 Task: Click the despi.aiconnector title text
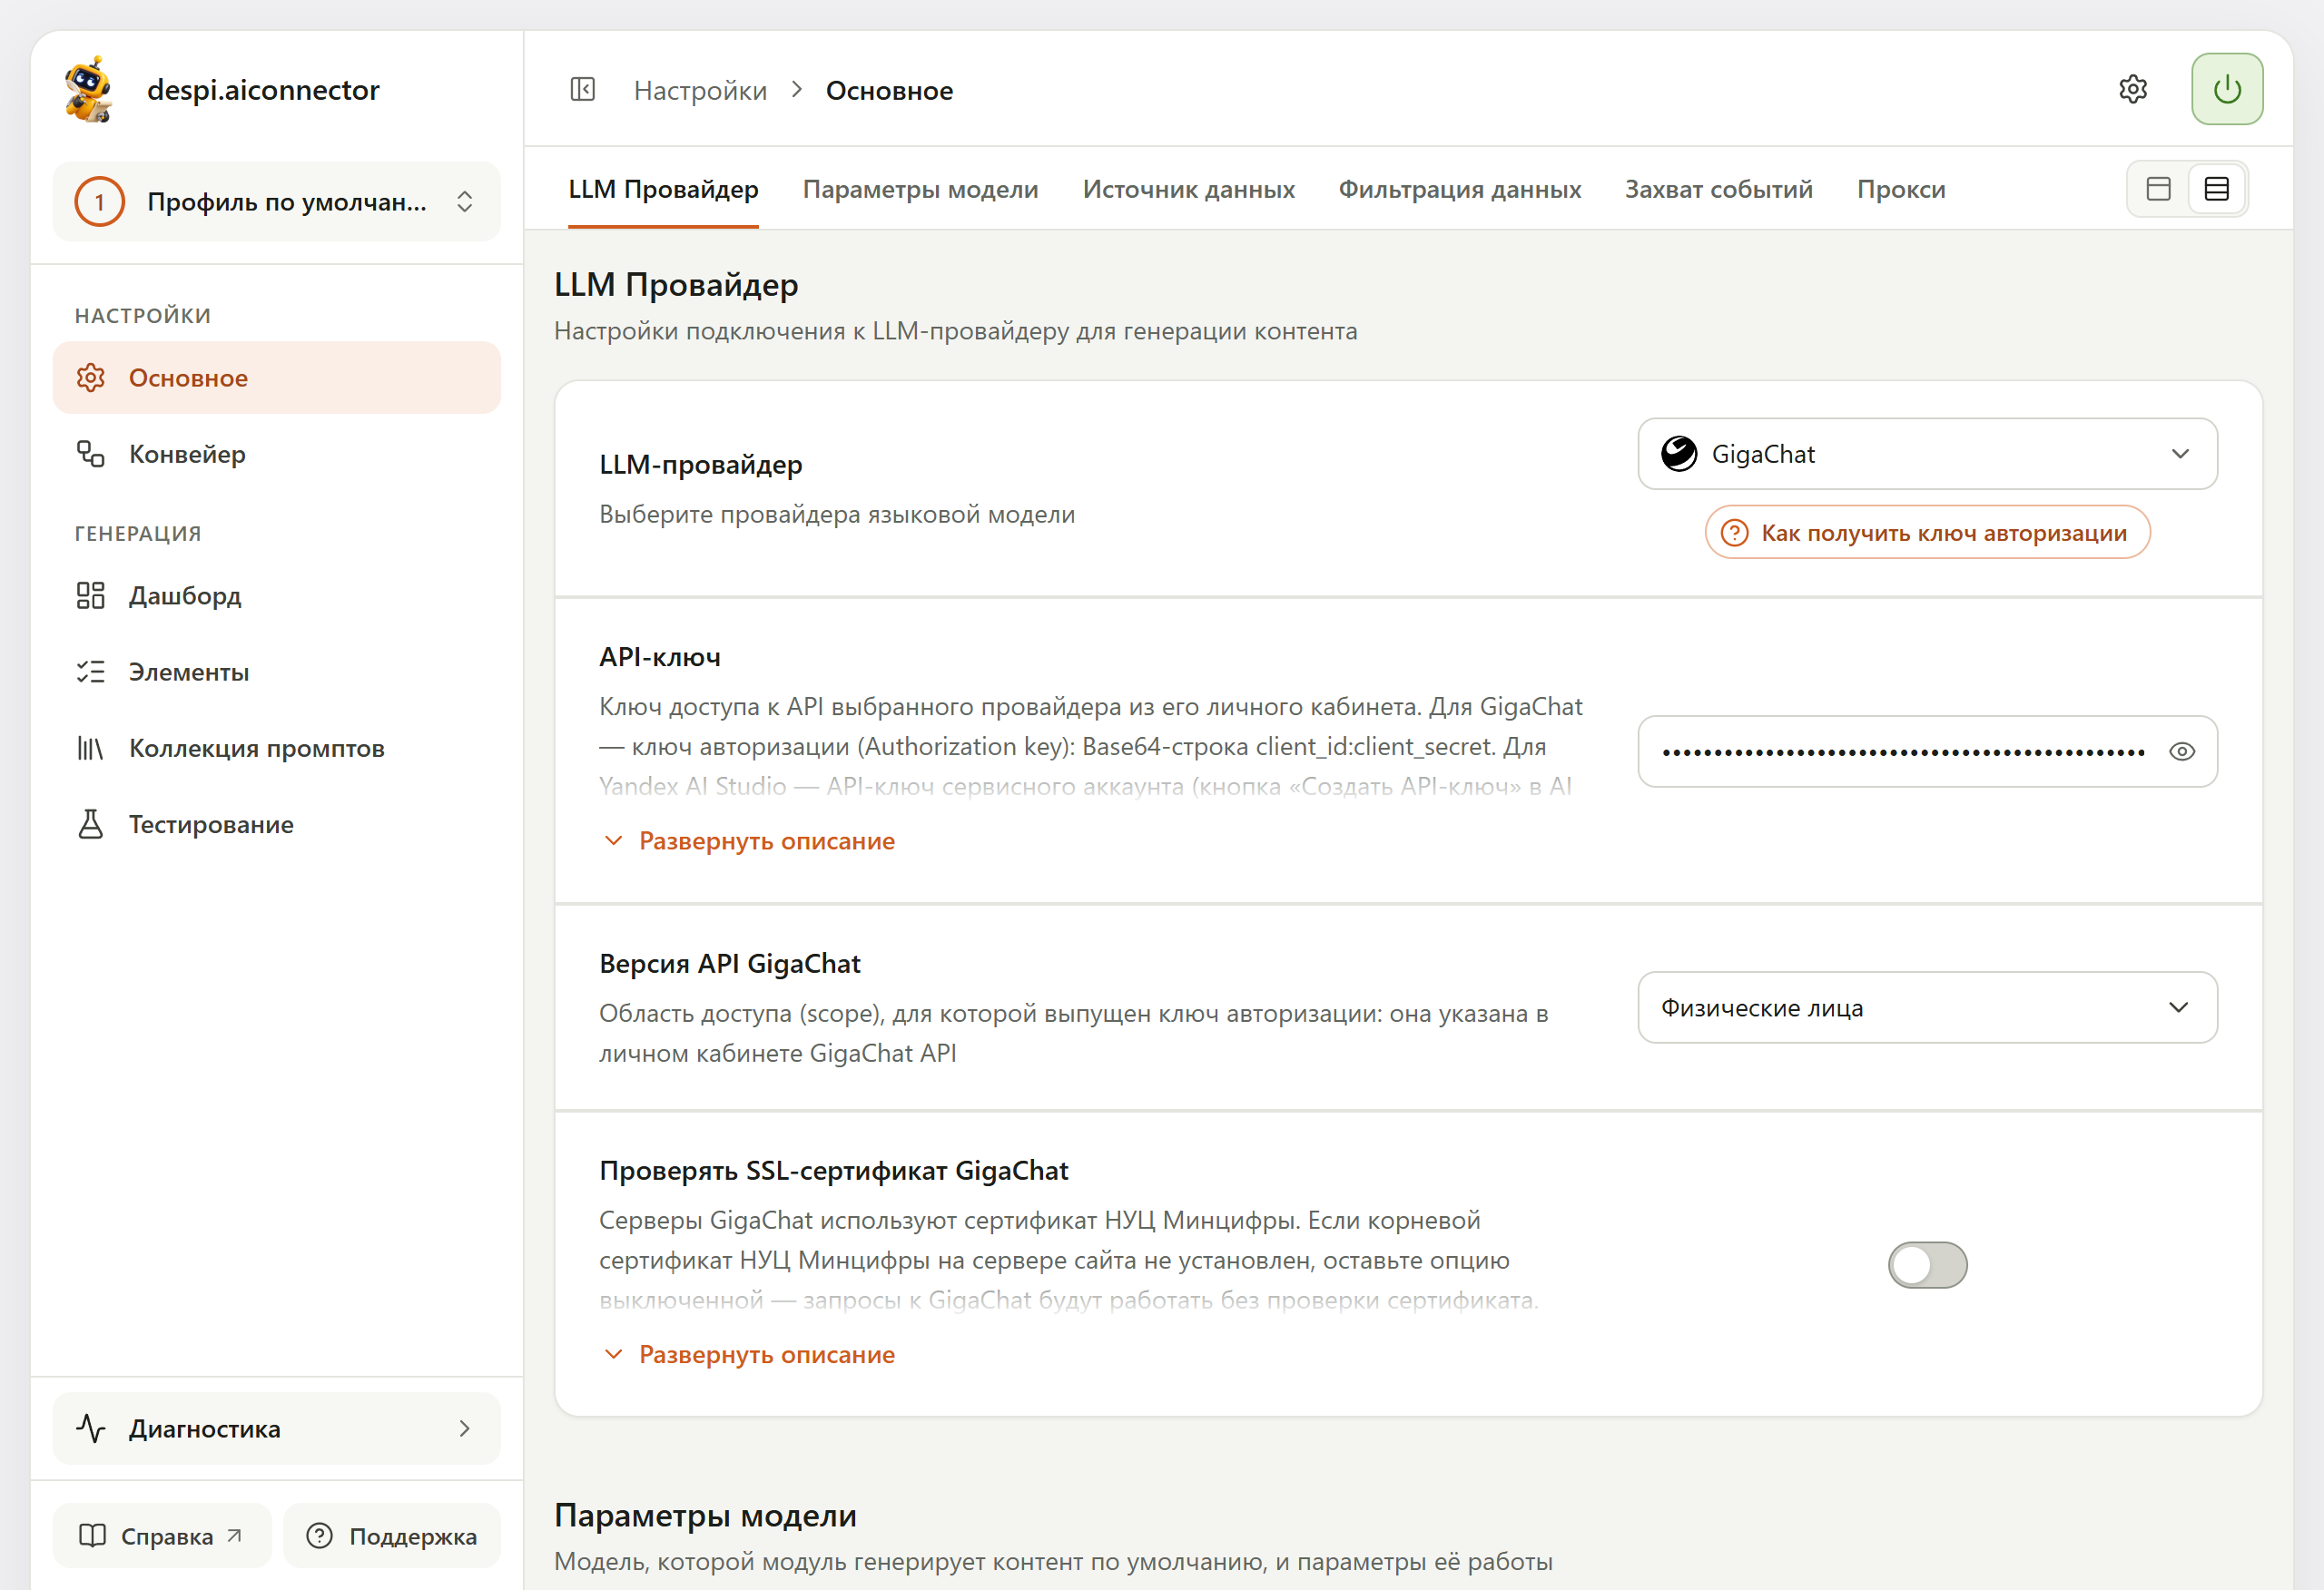(x=263, y=90)
